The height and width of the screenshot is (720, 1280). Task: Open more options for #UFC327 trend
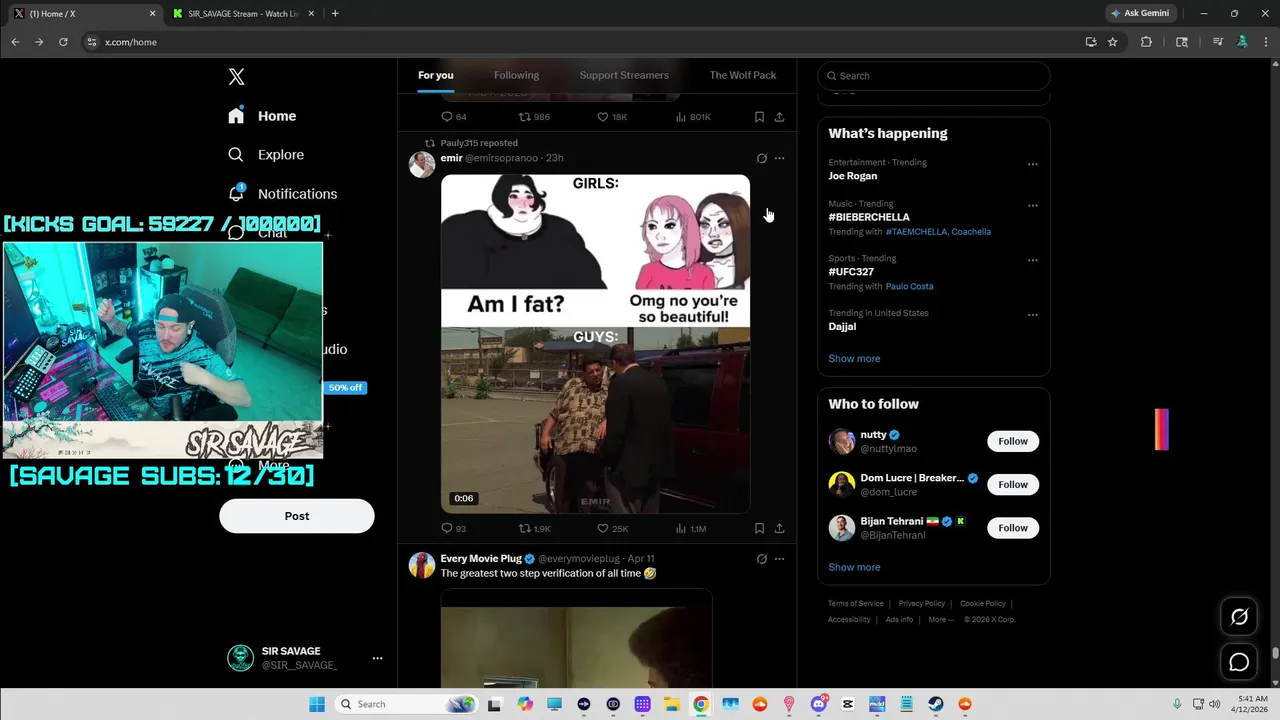click(x=1033, y=260)
